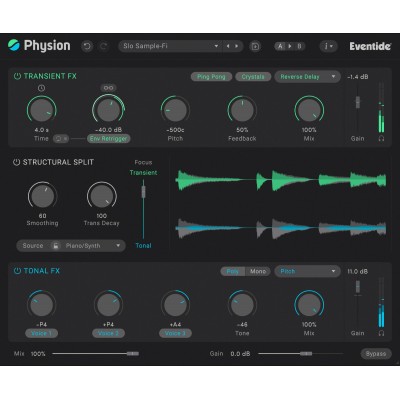Toggle Structural Split section power
This screenshot has width=400, height=400.
(x=16, y=162)
